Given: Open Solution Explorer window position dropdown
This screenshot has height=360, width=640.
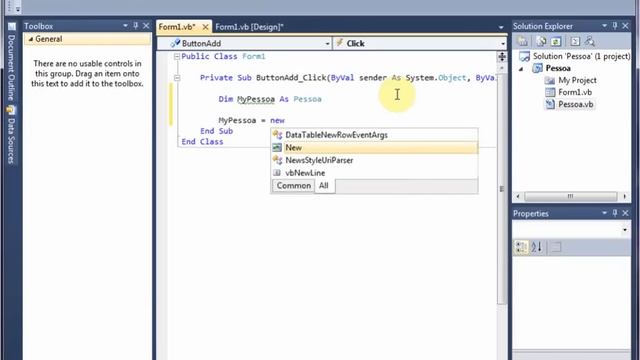Looking at the screenshot, I should point(604,26).
